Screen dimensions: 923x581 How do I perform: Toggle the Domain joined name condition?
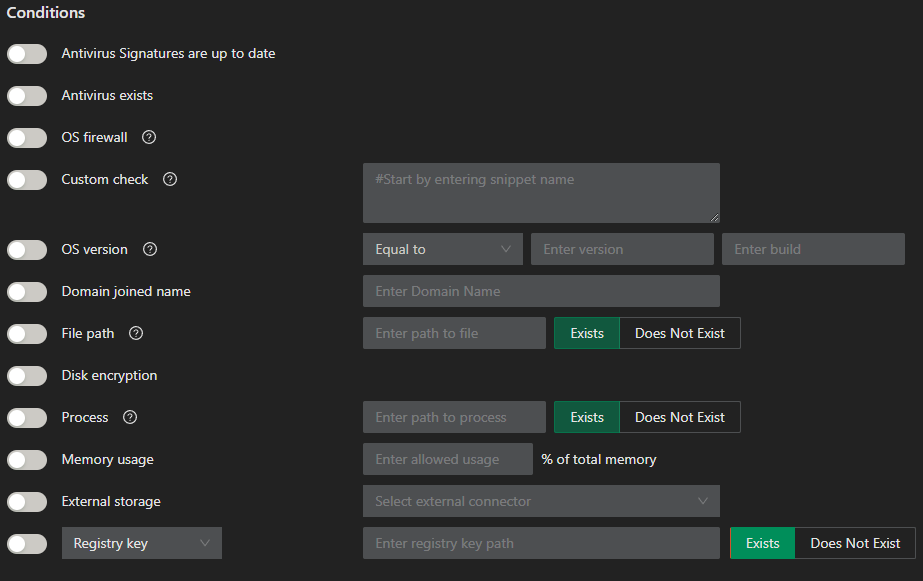point(27,291)
